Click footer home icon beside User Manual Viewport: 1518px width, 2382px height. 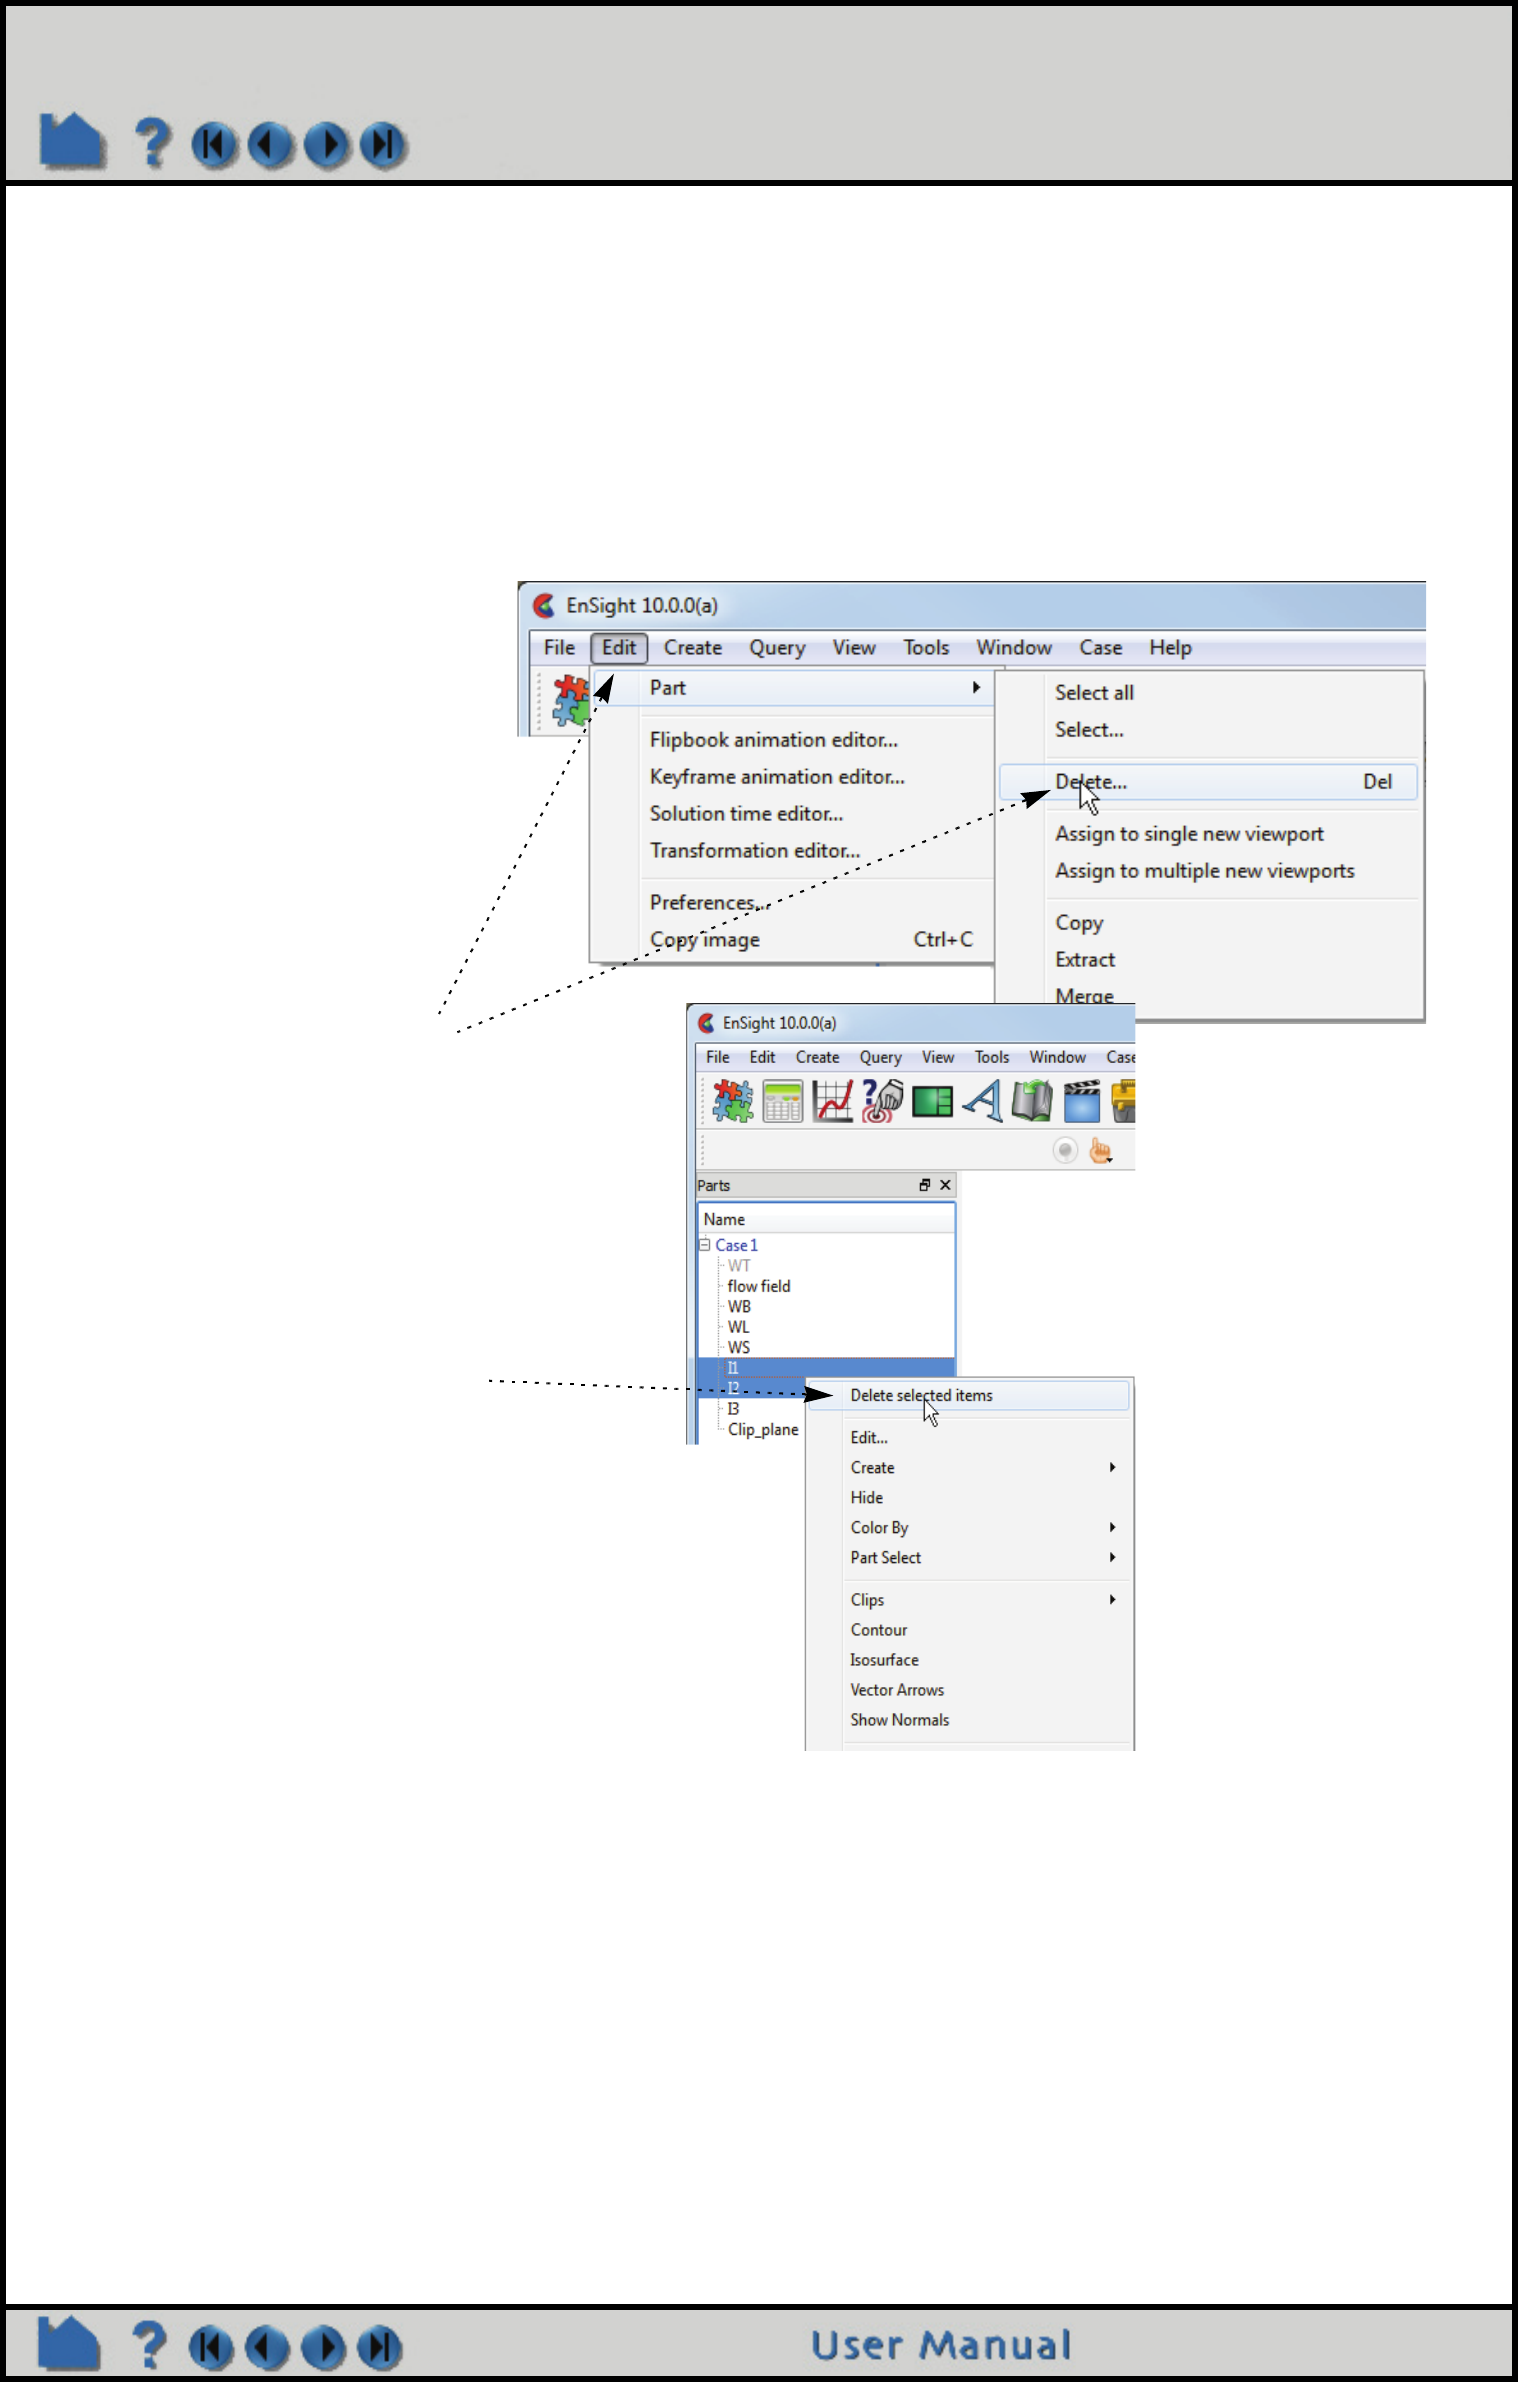(x=69, y=2344)
